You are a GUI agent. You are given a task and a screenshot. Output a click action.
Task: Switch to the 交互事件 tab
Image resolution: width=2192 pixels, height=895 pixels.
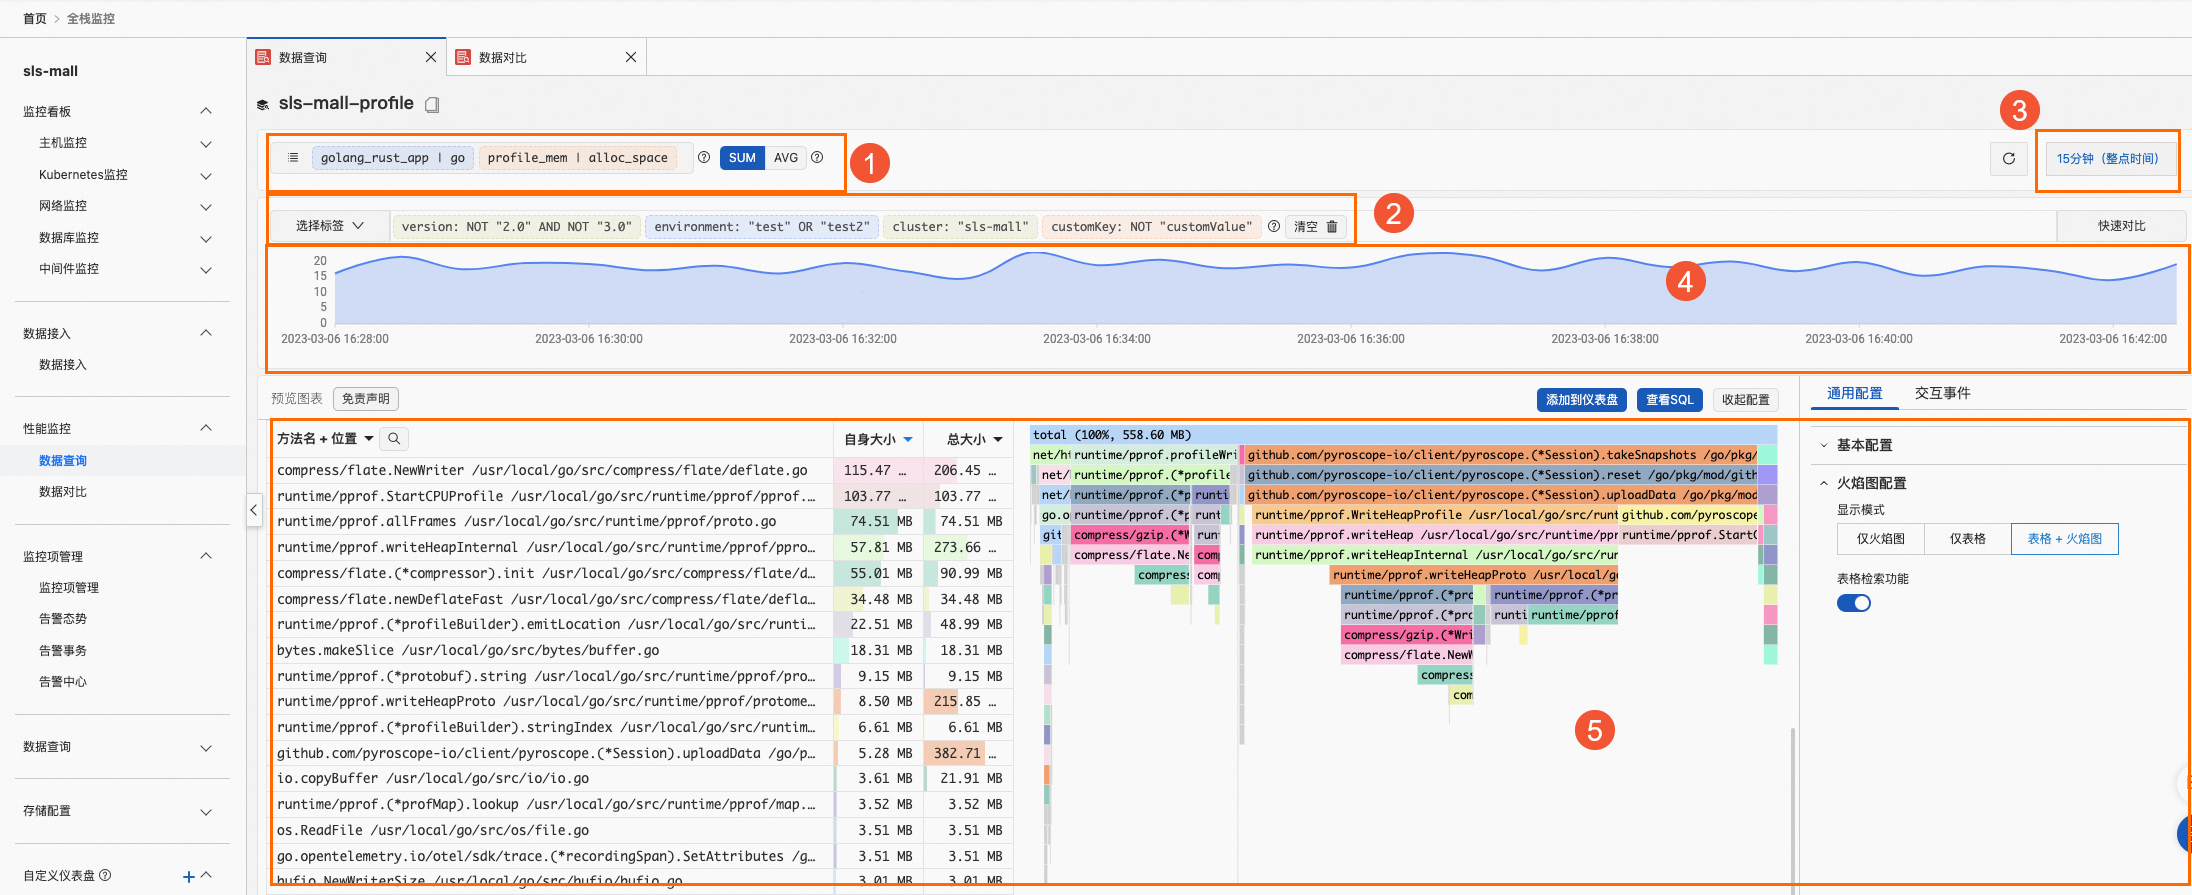(x=1942, y=394)
